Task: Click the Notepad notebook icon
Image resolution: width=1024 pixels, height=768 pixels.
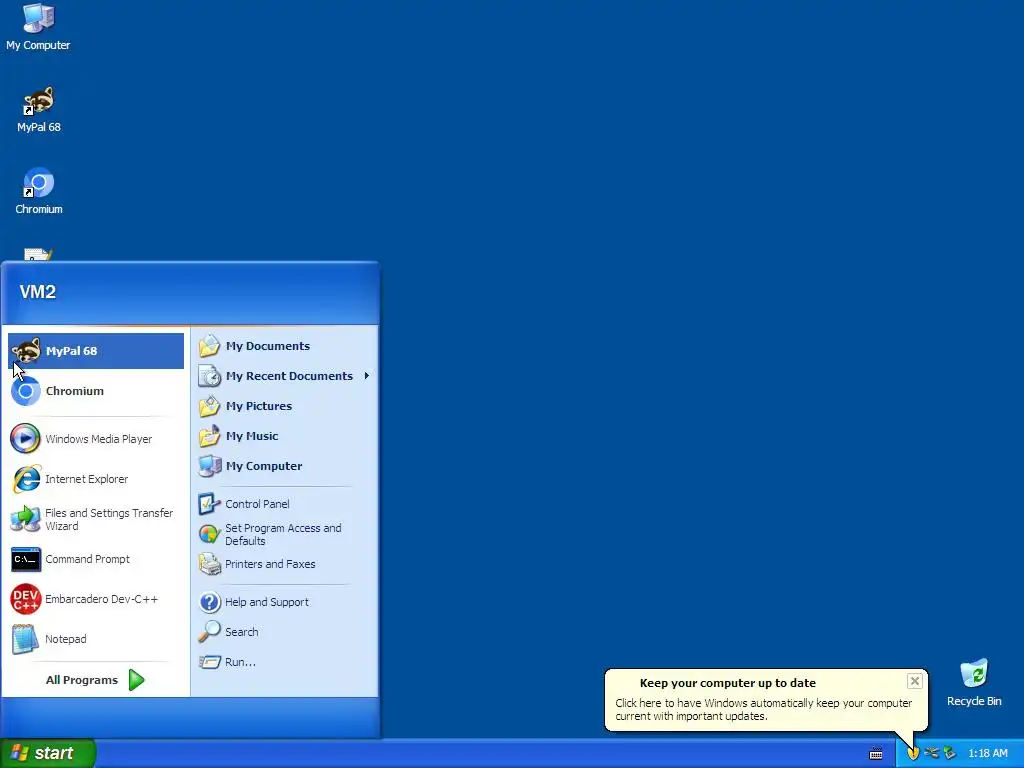Action: (x=25, y=639)
